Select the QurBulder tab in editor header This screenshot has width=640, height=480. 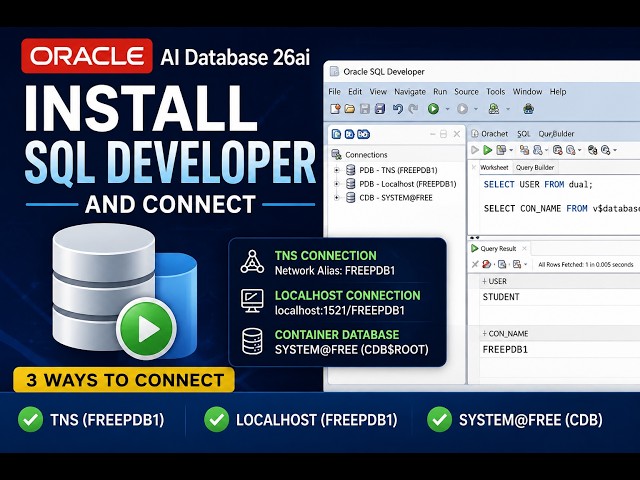click(556, 133)
